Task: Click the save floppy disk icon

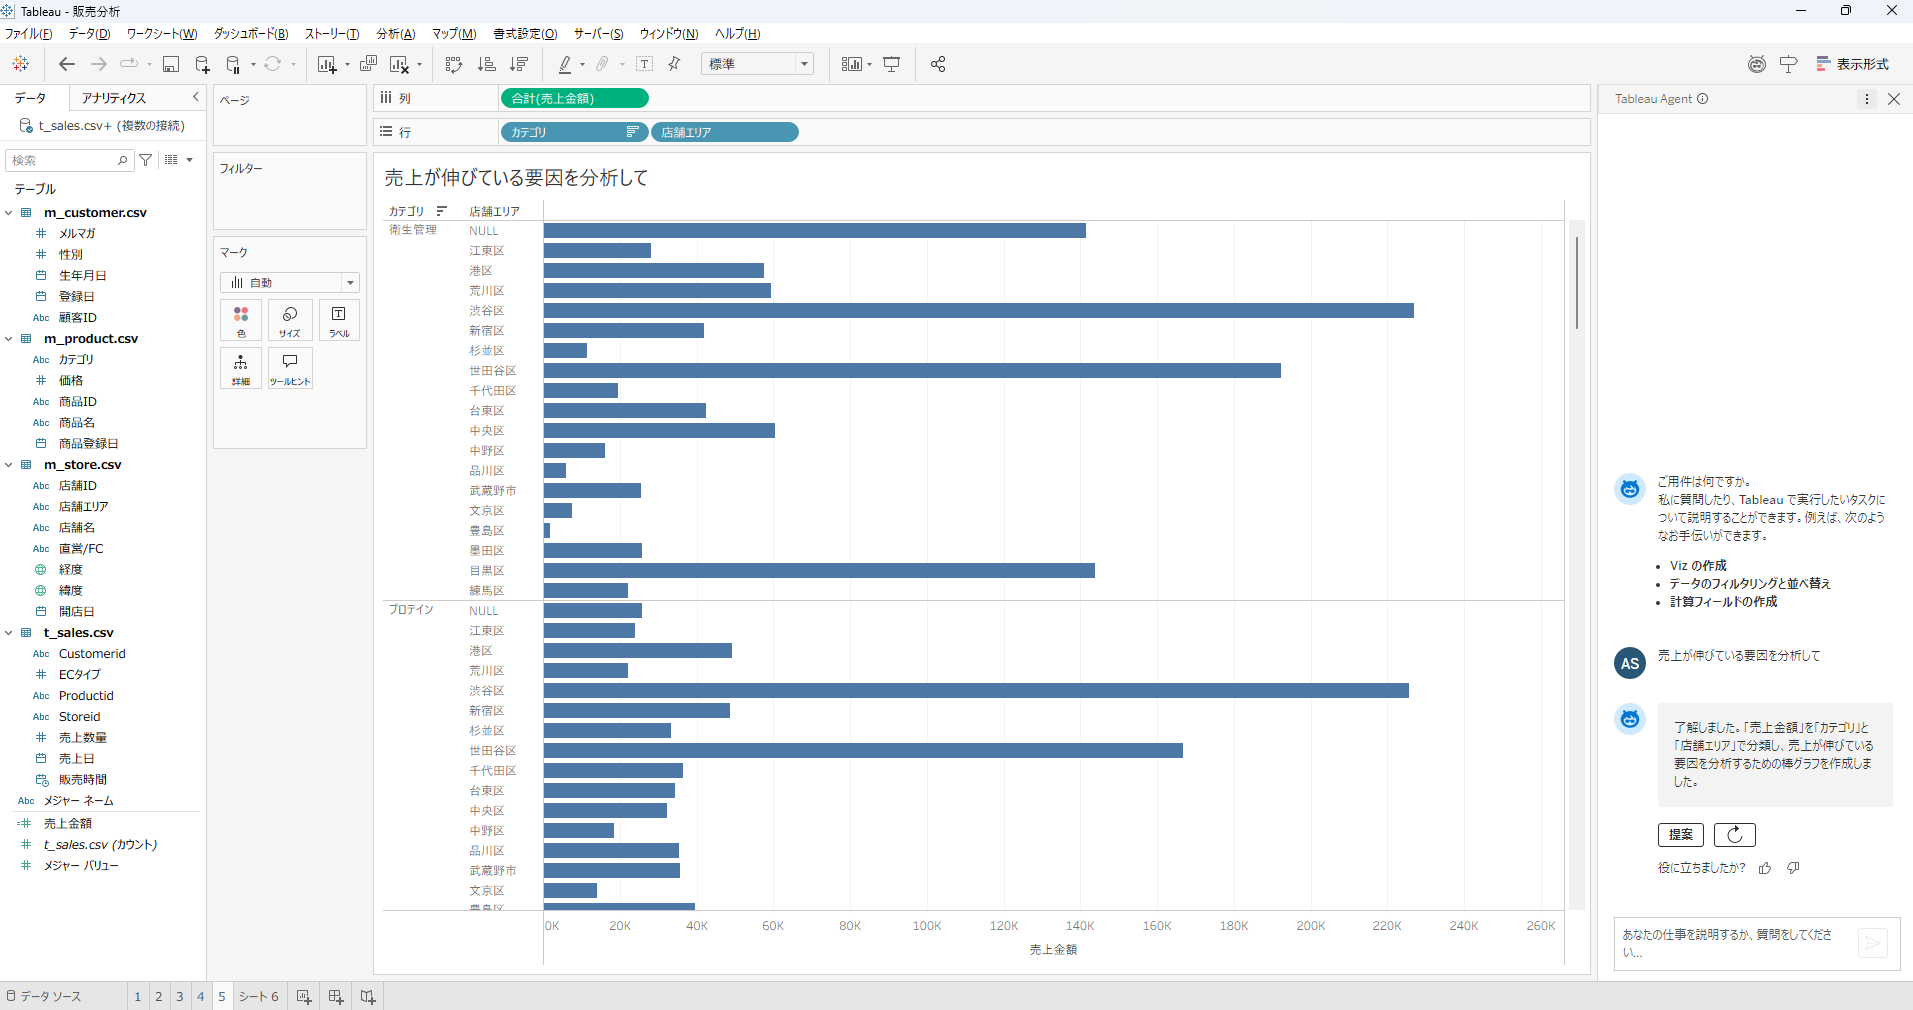Action: click(x=171, y=64)
